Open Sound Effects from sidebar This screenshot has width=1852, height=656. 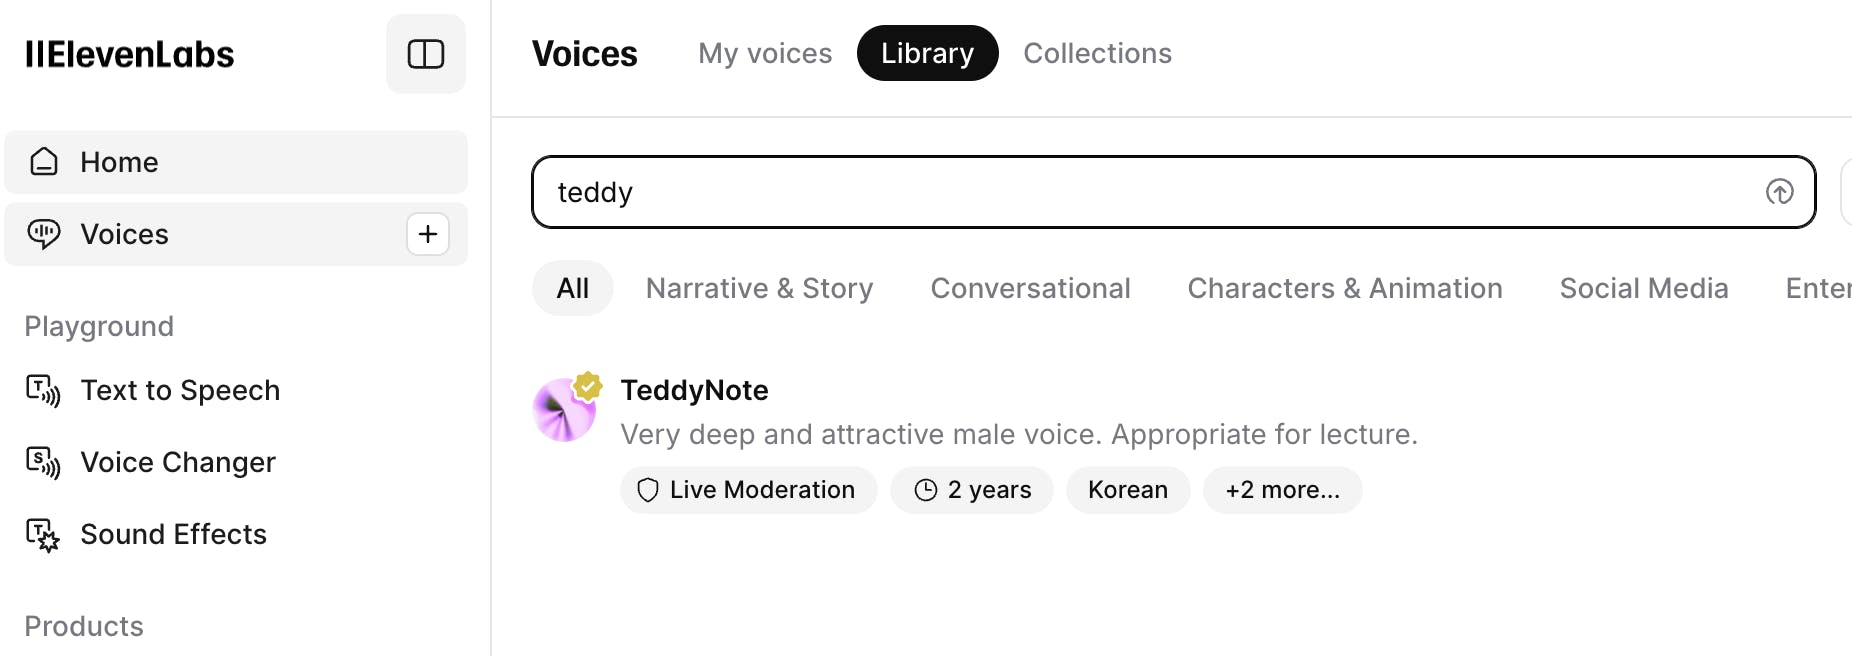173,534
